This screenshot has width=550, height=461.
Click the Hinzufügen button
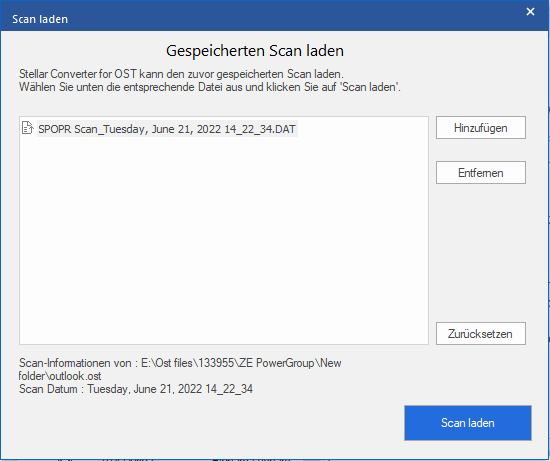point(481,128)
